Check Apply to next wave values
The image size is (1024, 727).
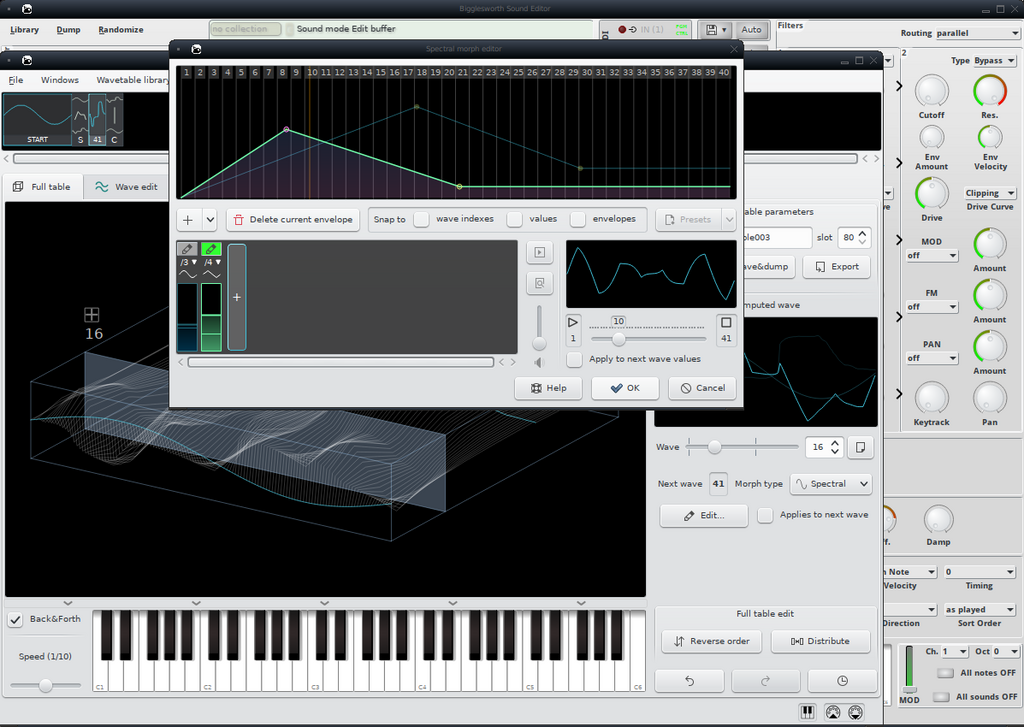574,359
